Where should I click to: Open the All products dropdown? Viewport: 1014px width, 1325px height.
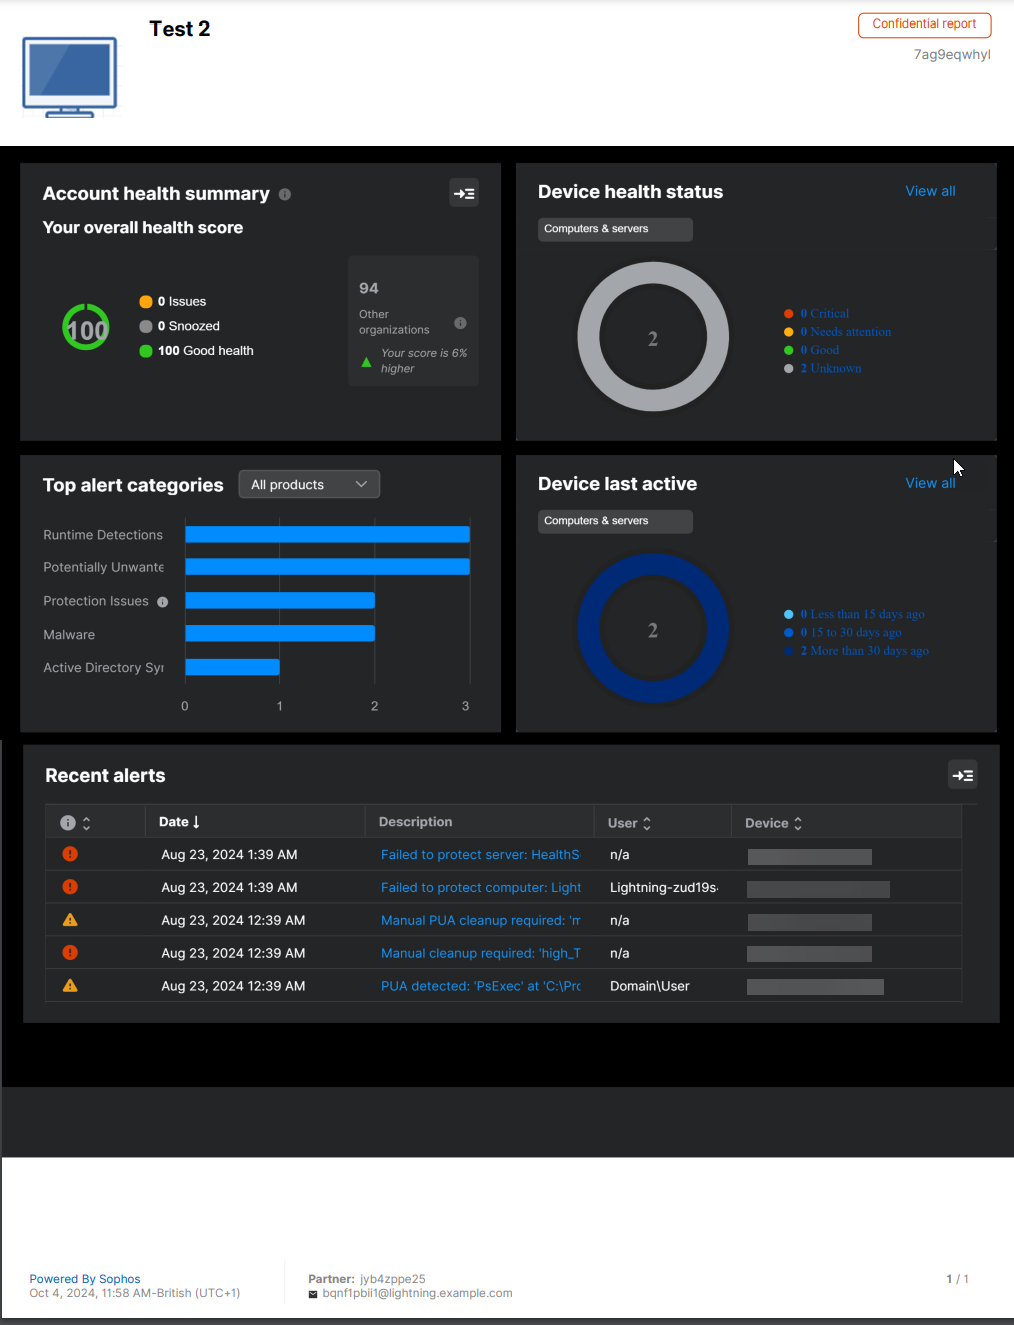(x=309, y=484)
